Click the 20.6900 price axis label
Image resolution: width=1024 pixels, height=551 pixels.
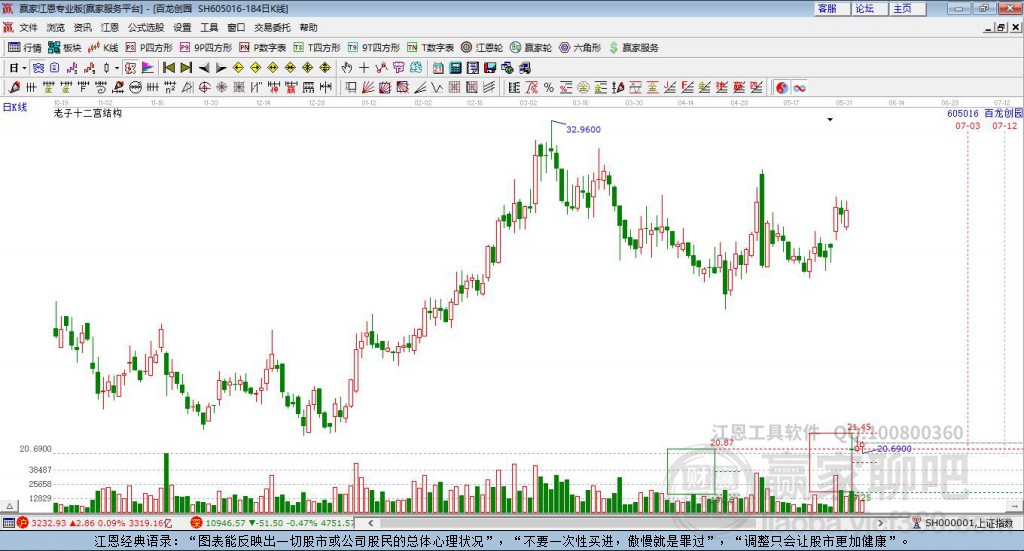tap(35, 449)
